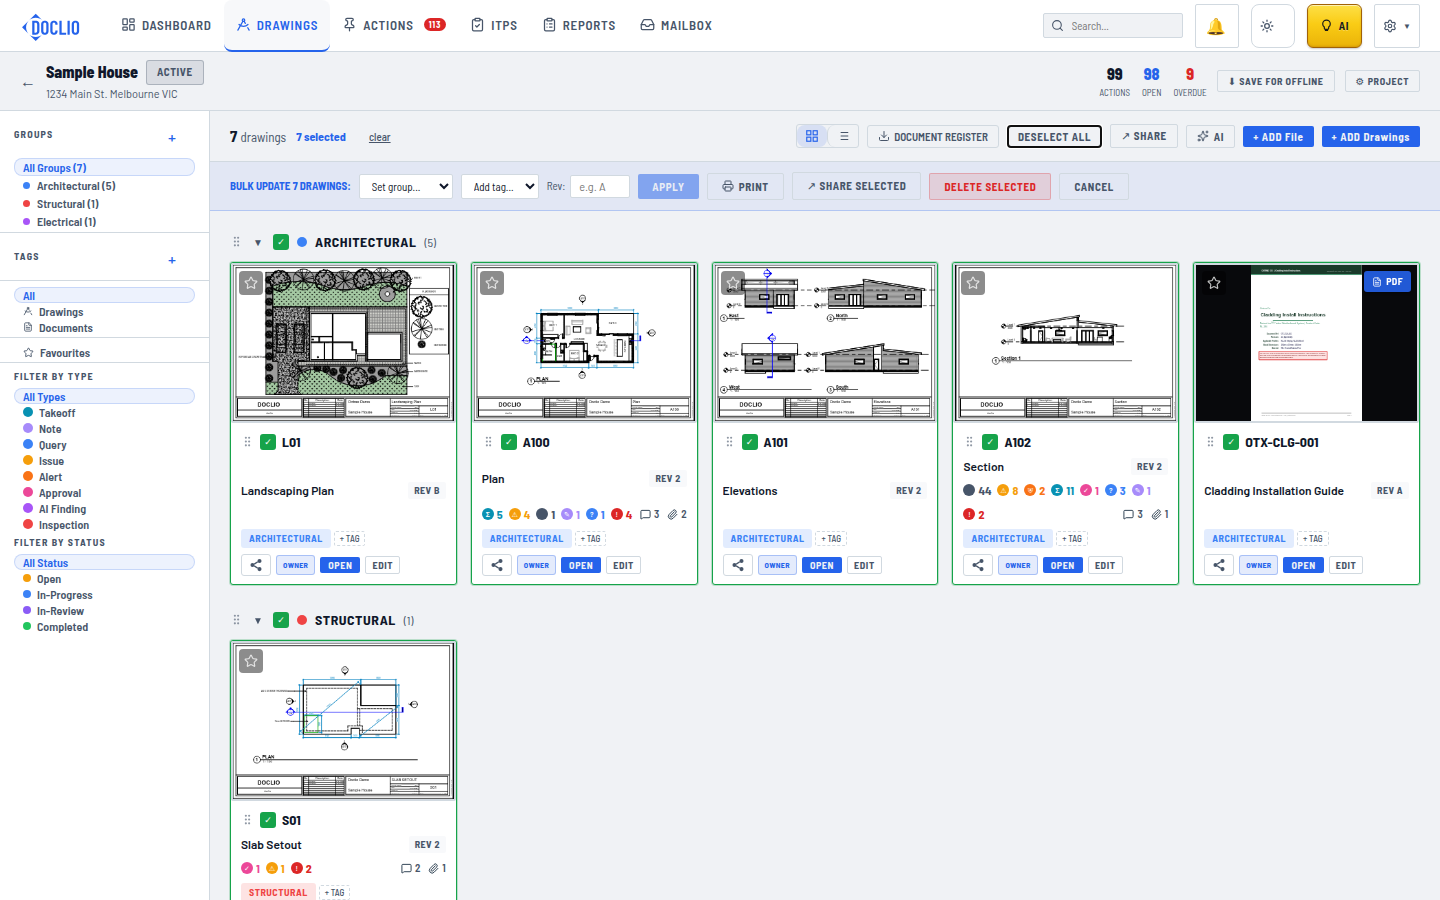Screen dimensions: 1440x900
Task: Star the OTX-CLG-001 cladding guide
Action: click(1214, 283)
